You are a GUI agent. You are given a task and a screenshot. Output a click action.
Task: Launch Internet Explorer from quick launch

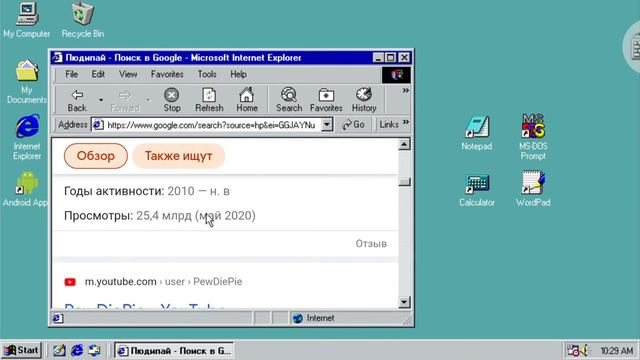(x=77, y=350)
